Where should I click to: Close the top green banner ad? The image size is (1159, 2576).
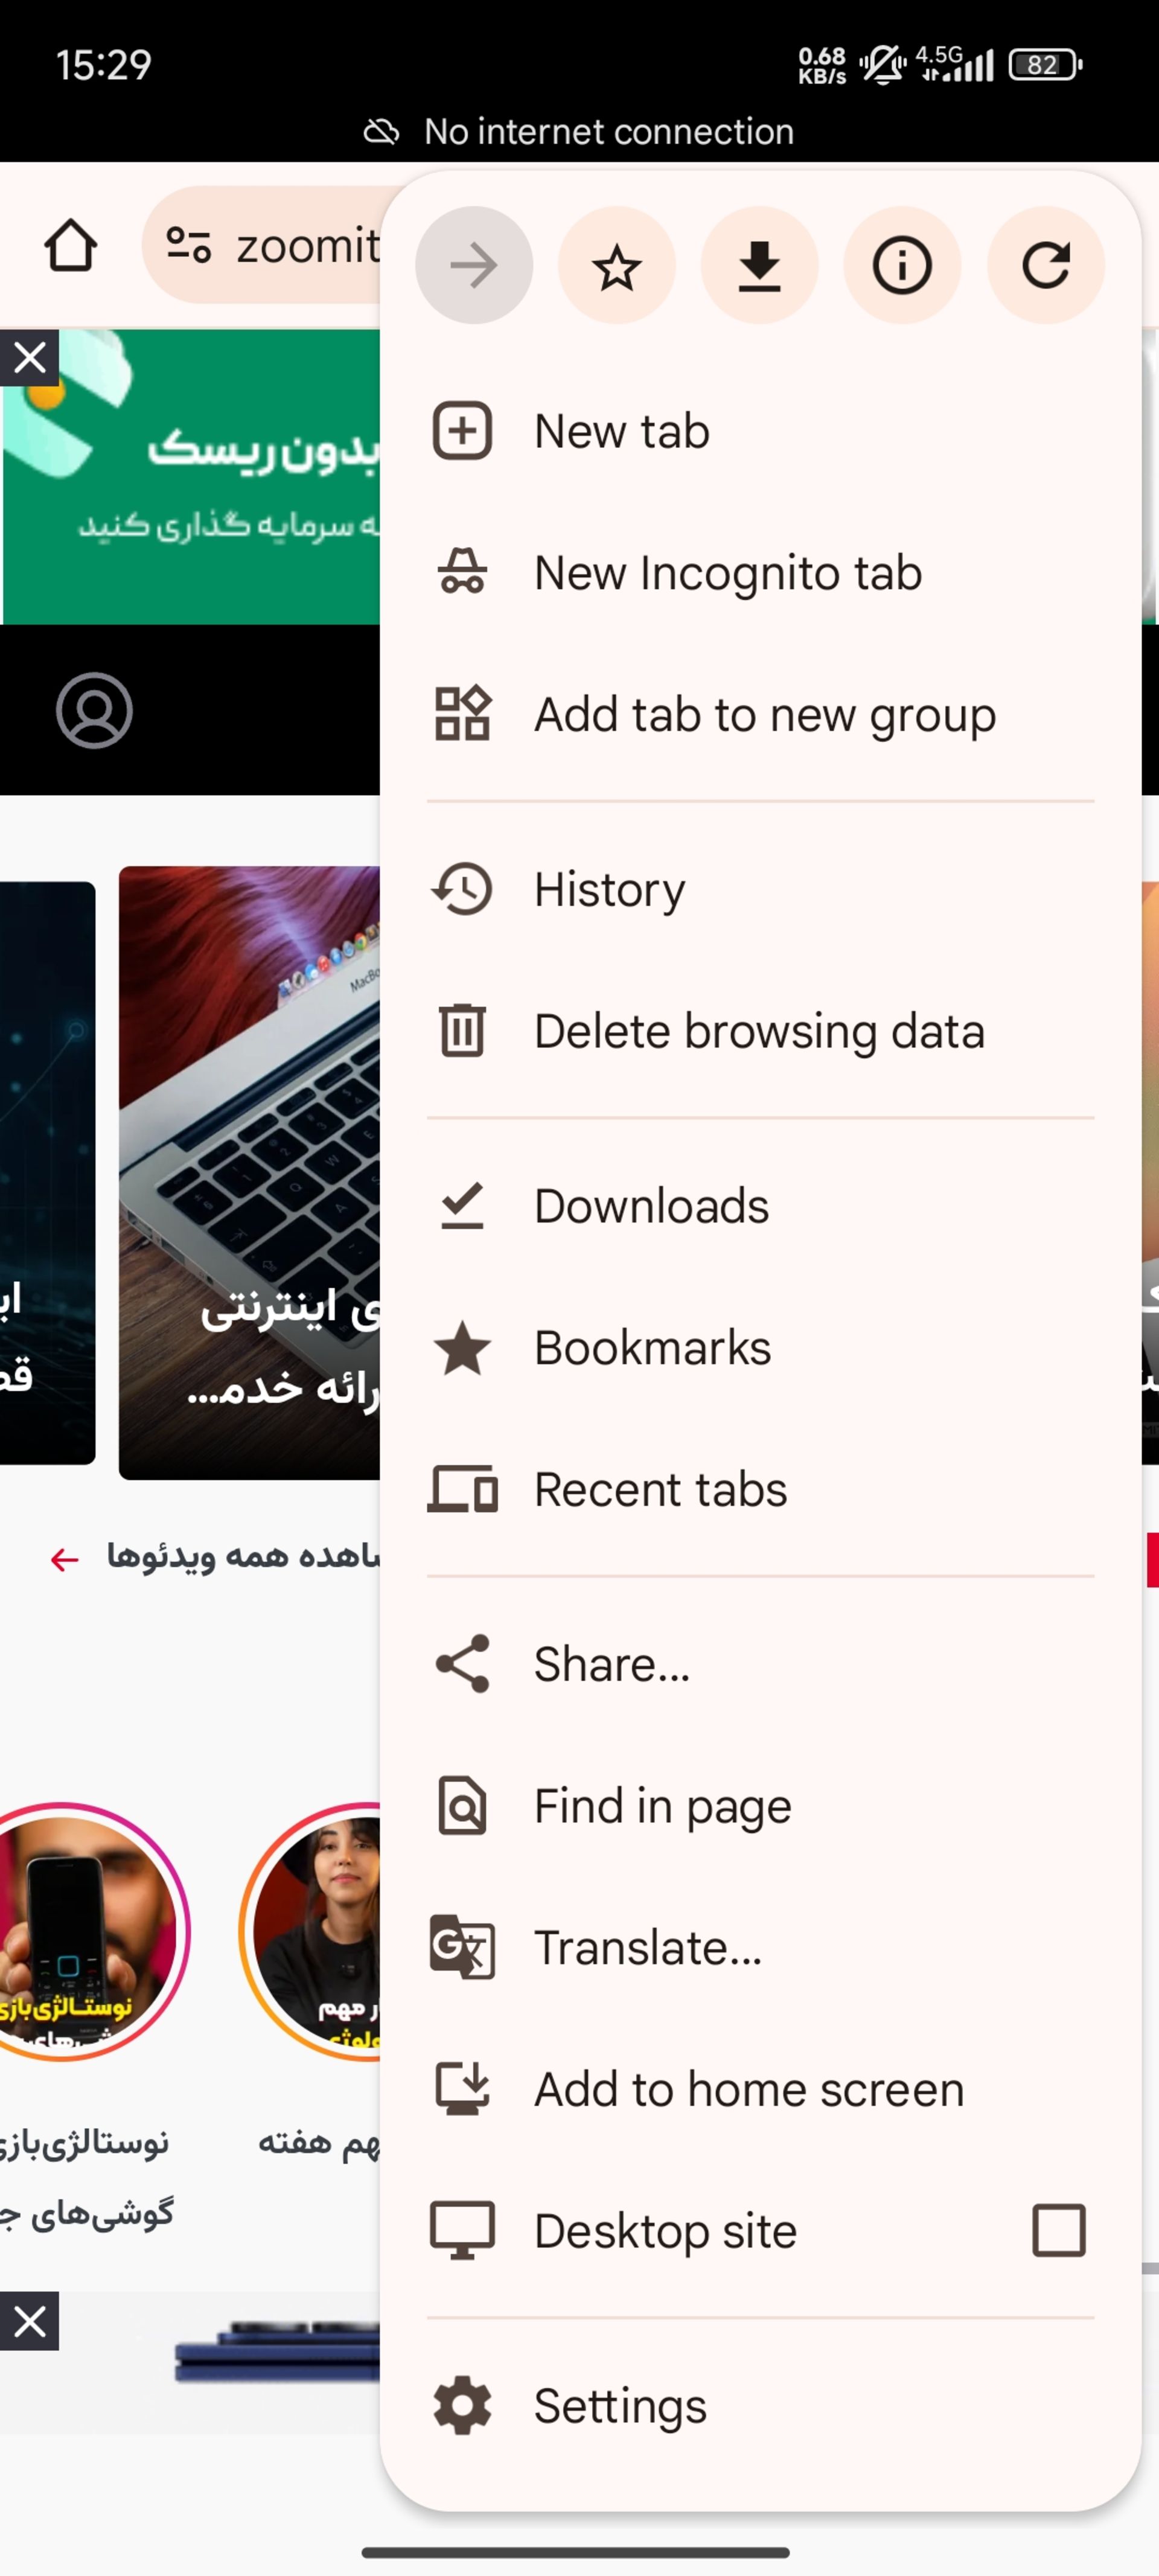click(x=29, y=357)
